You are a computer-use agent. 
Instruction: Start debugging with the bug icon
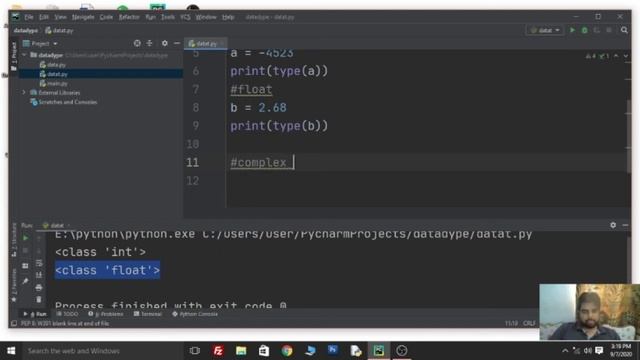coord(584,30)
